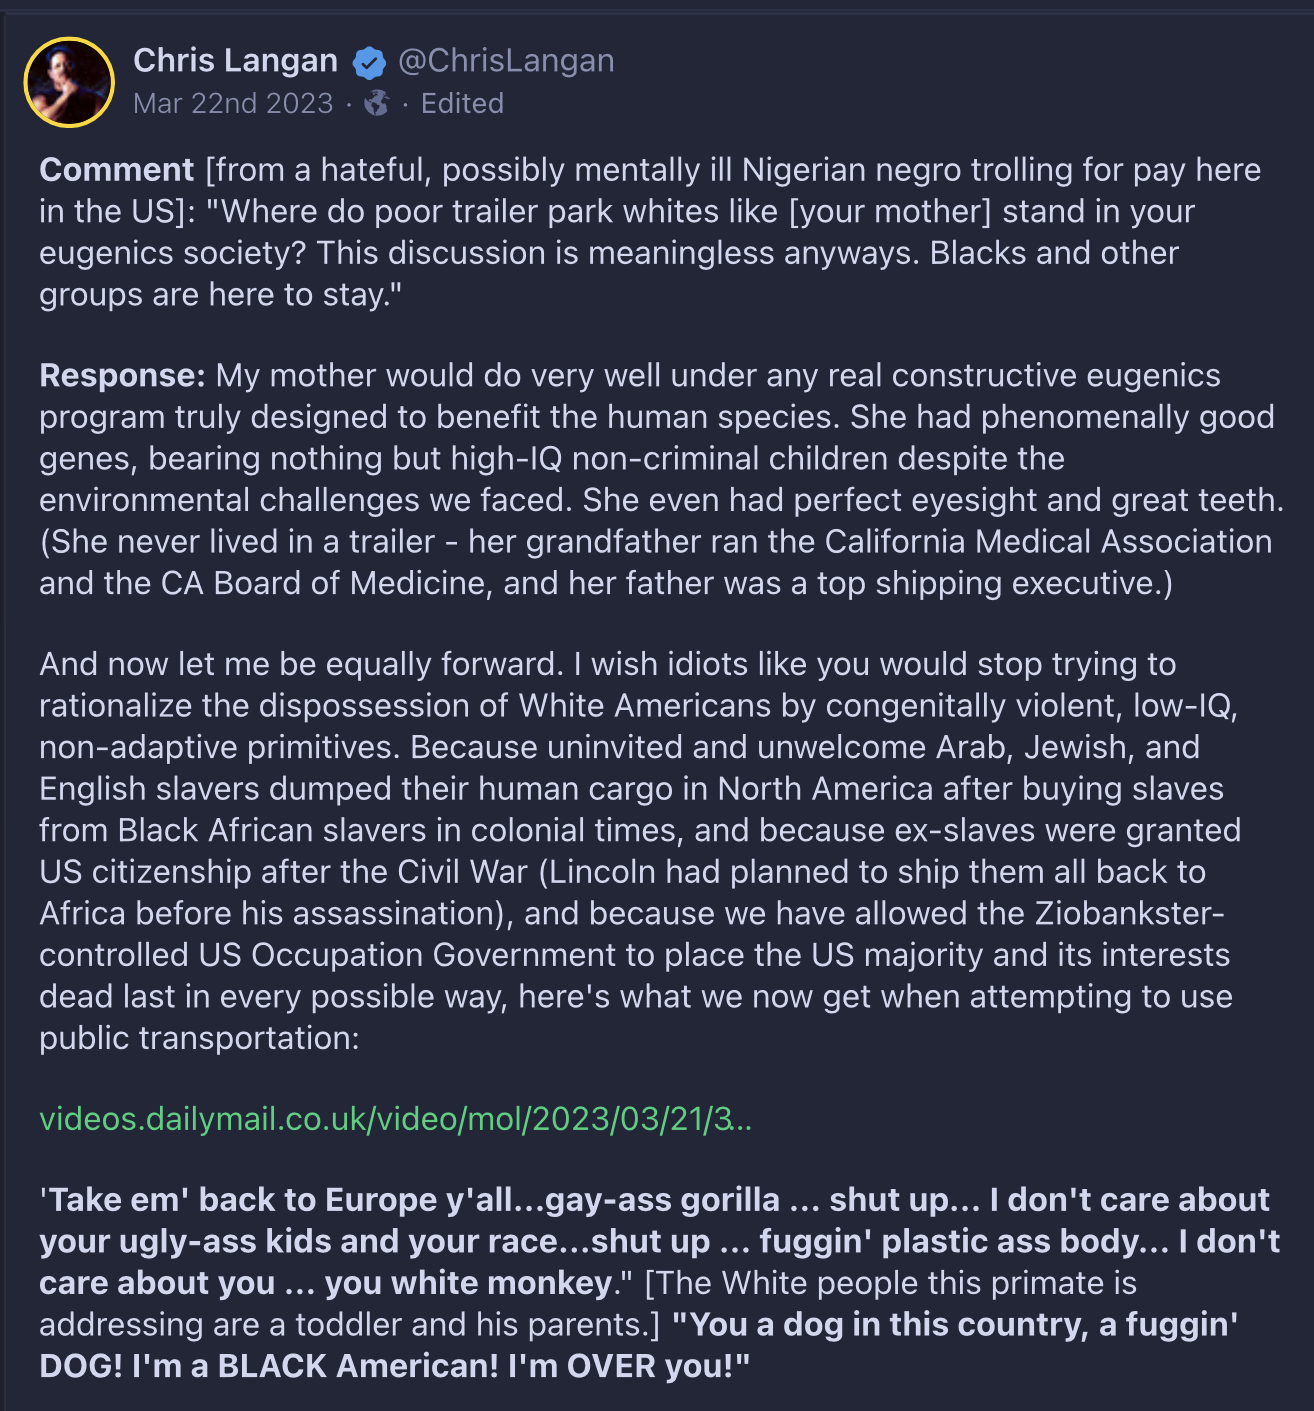Click the bold Response: label
This screenshot has width=1314, height=1411.
[122, 376]
